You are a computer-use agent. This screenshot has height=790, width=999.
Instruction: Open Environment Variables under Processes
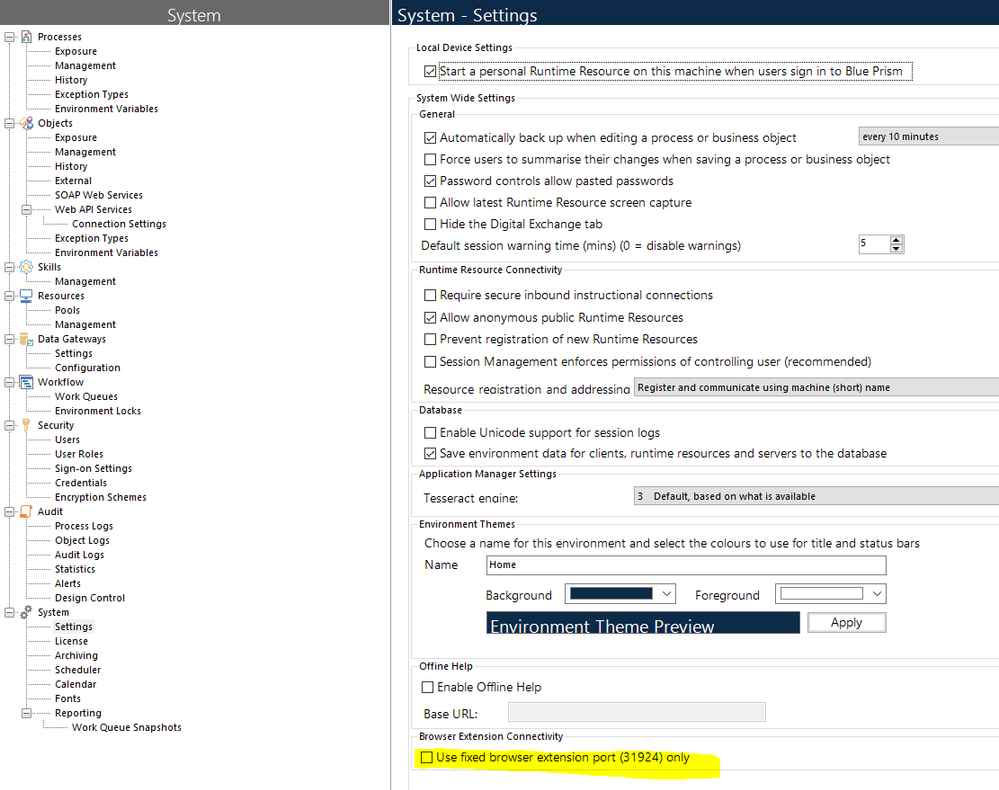[x=106, y=109]
